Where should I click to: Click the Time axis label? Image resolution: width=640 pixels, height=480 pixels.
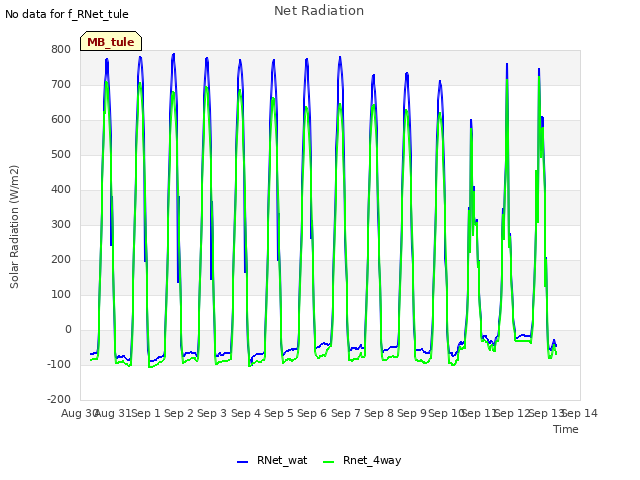[x=566, y=429]
